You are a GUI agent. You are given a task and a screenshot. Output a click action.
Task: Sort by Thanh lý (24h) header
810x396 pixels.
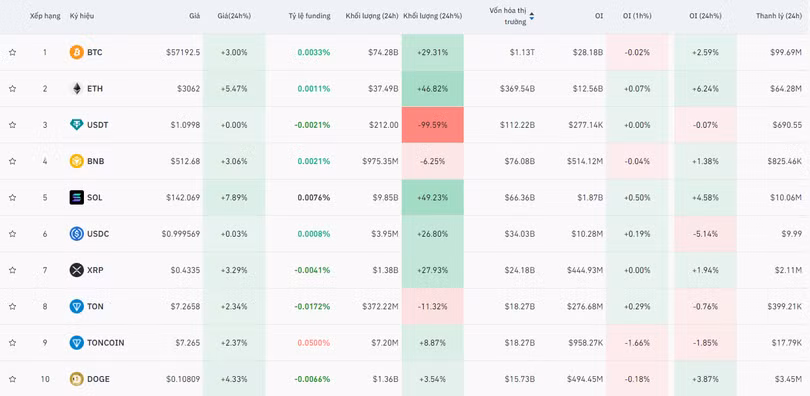point(779,16)
